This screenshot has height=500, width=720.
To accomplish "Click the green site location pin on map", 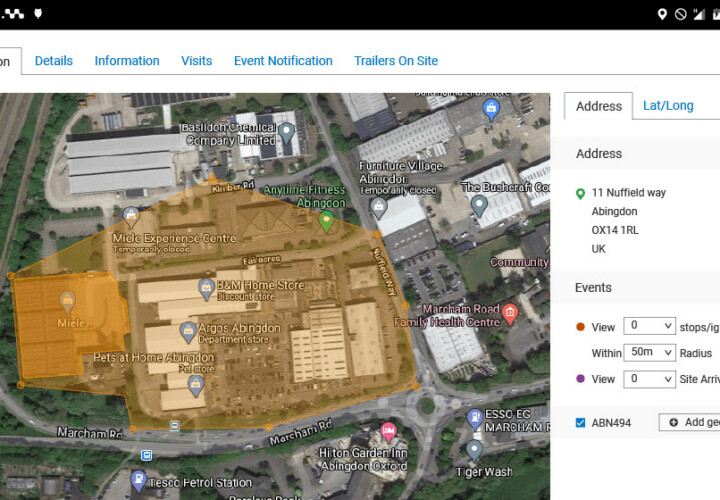I will 326,222.
